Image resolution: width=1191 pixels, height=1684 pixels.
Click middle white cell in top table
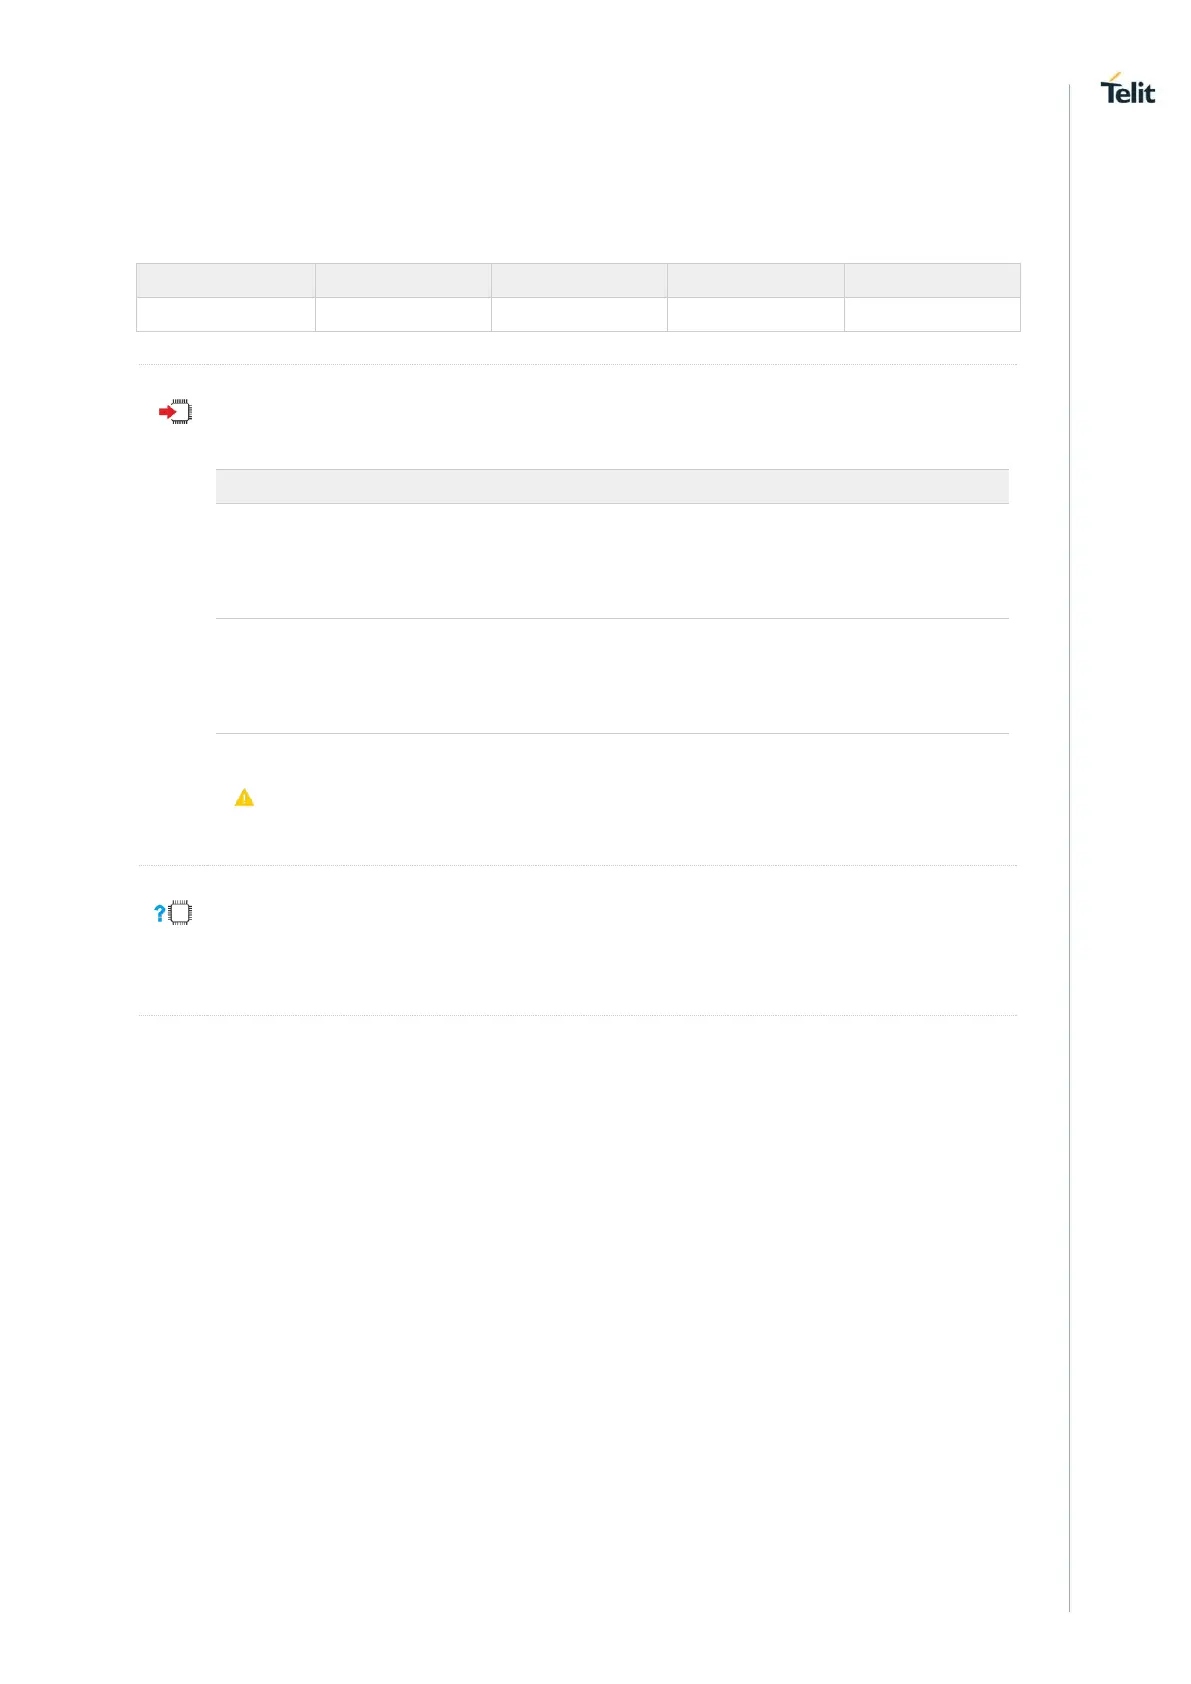[x=579, y=315]
